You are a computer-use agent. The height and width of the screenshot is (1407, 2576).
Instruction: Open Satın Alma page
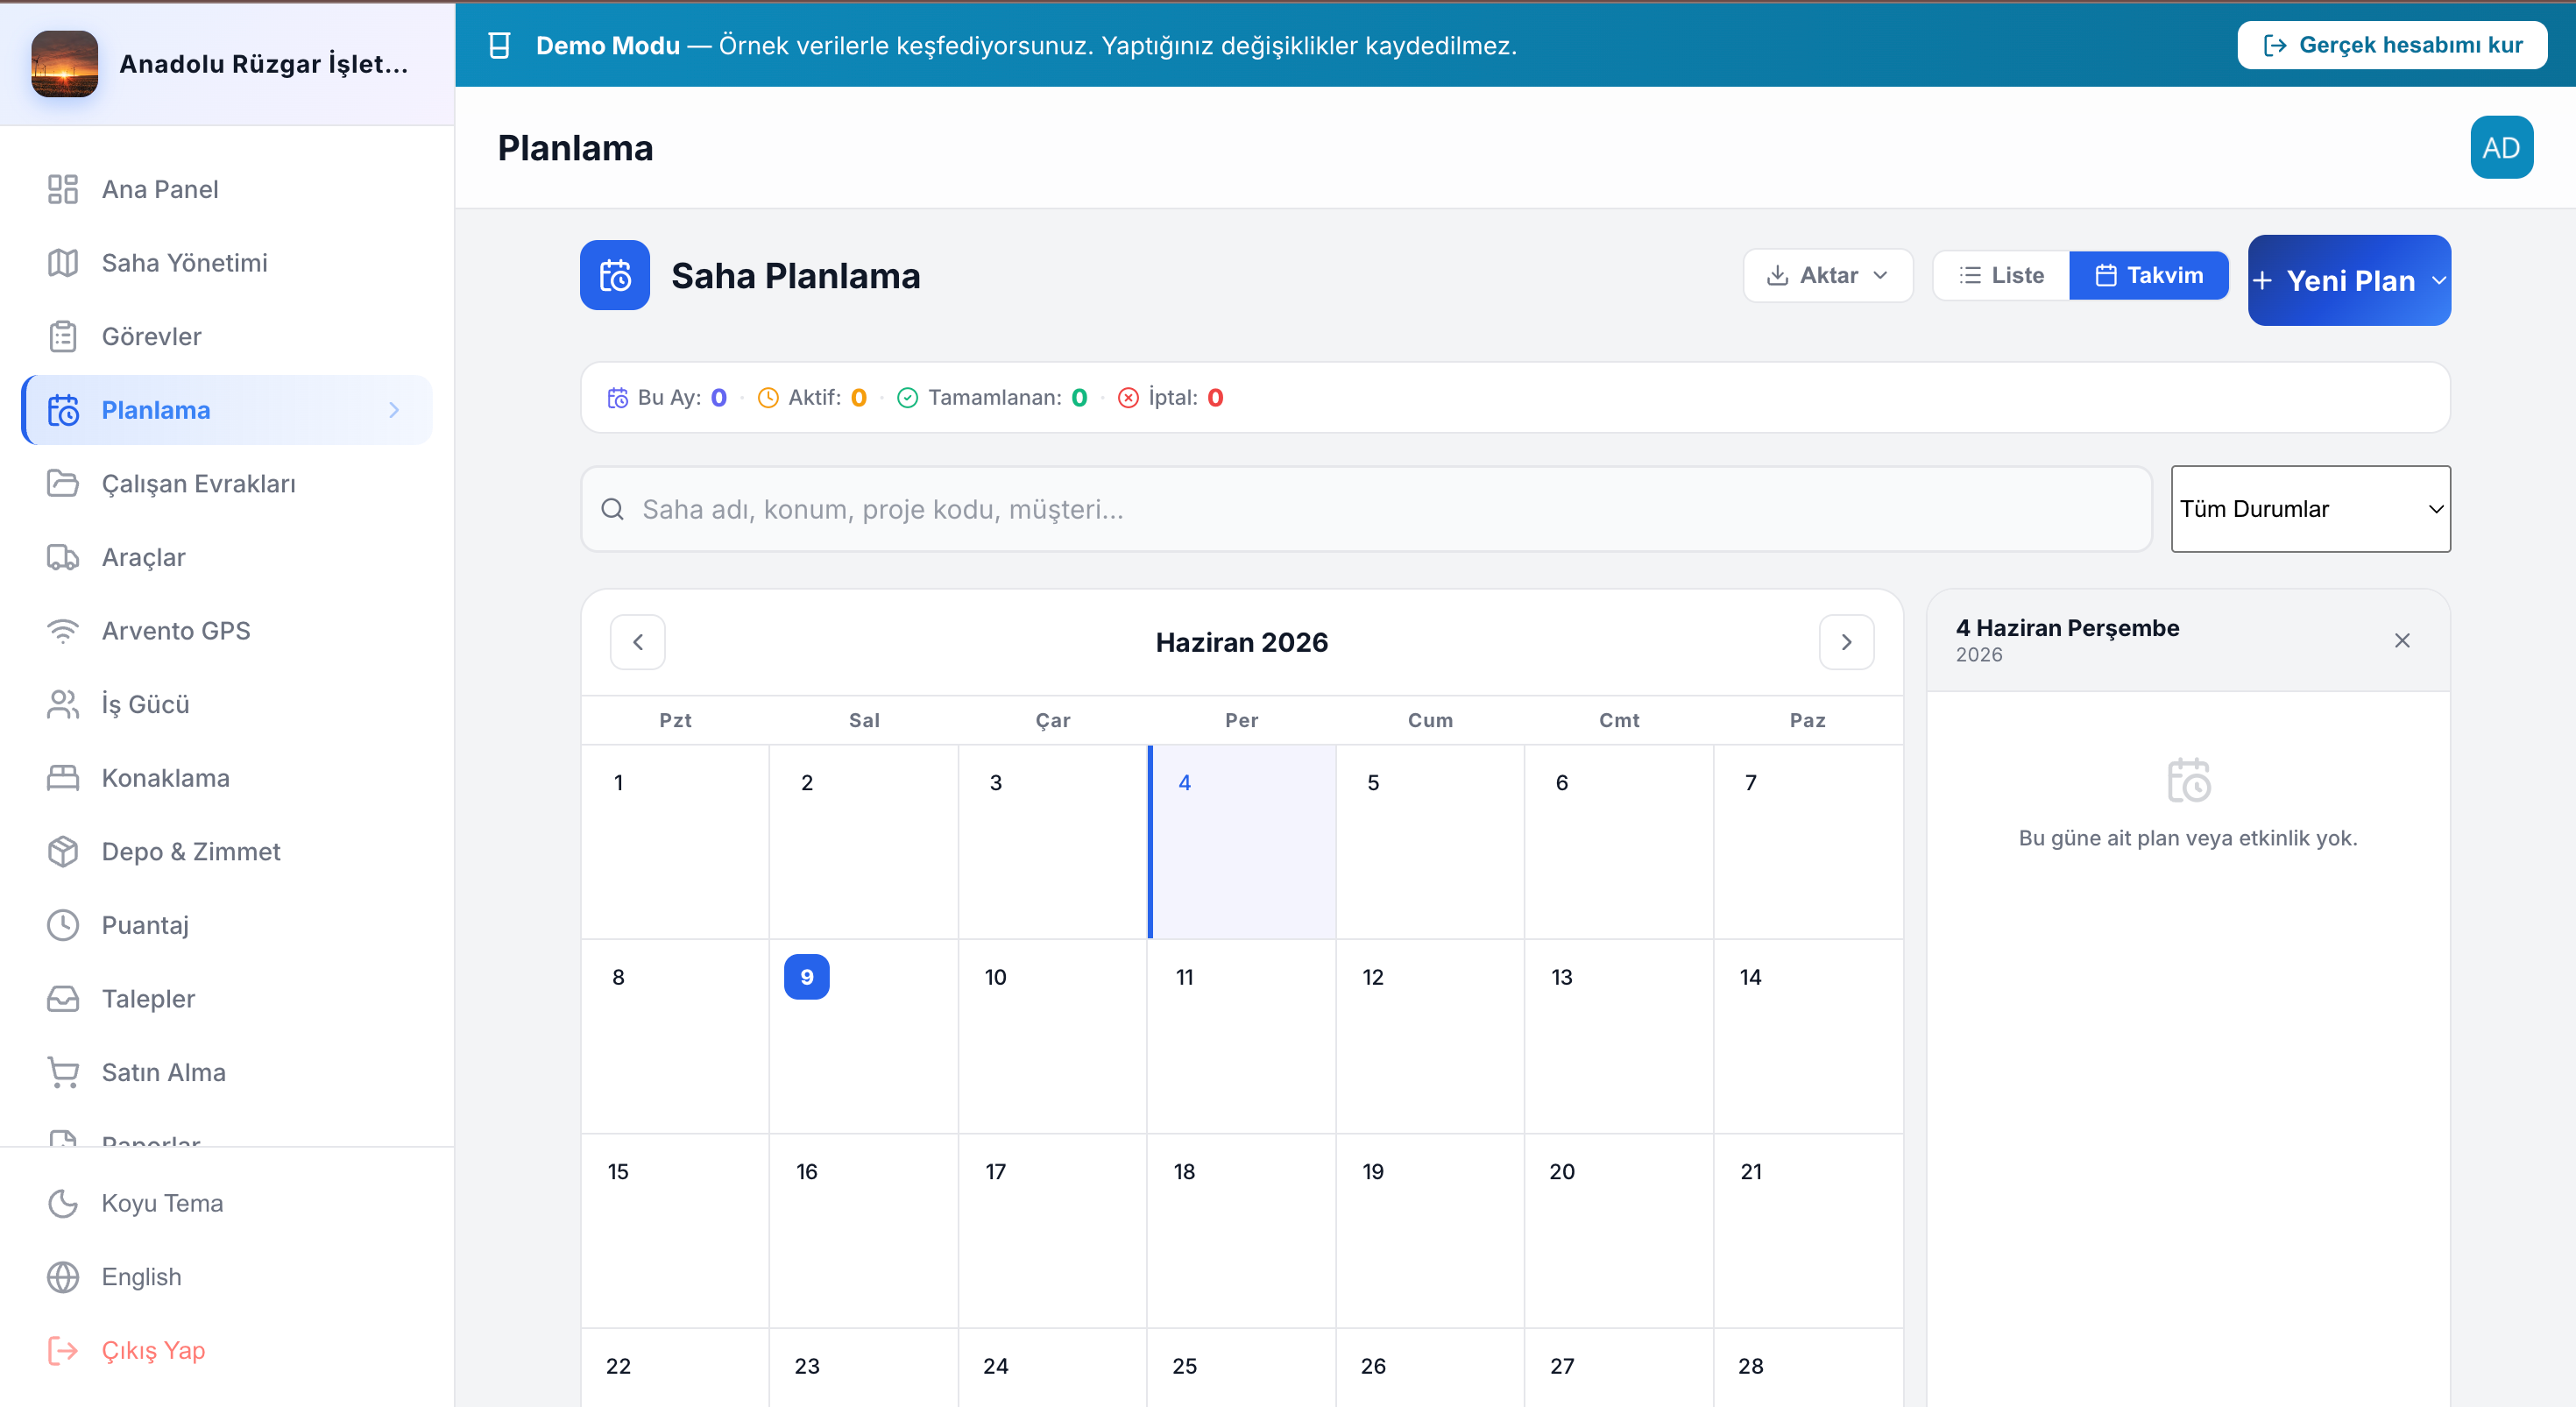click(x=228, y=1072)
